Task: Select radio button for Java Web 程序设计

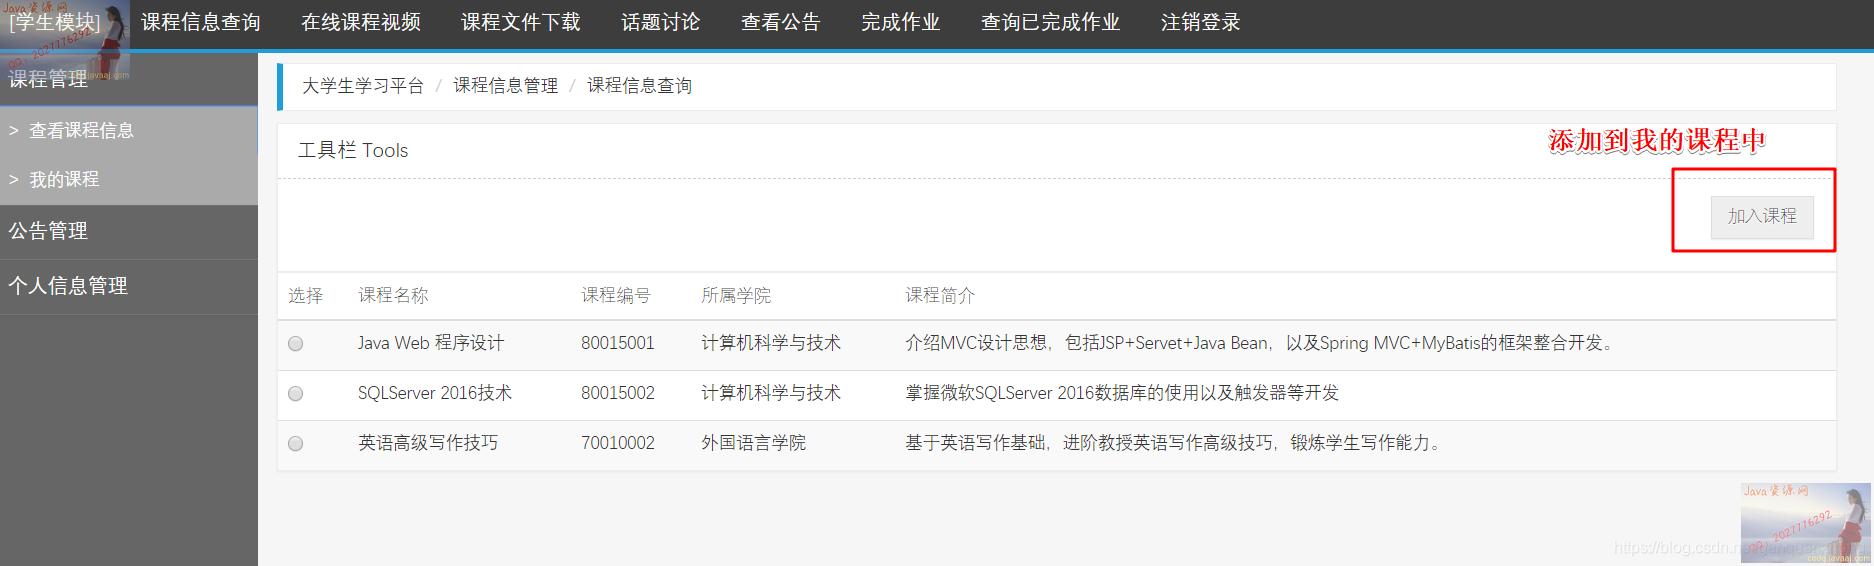Action: 295,344
